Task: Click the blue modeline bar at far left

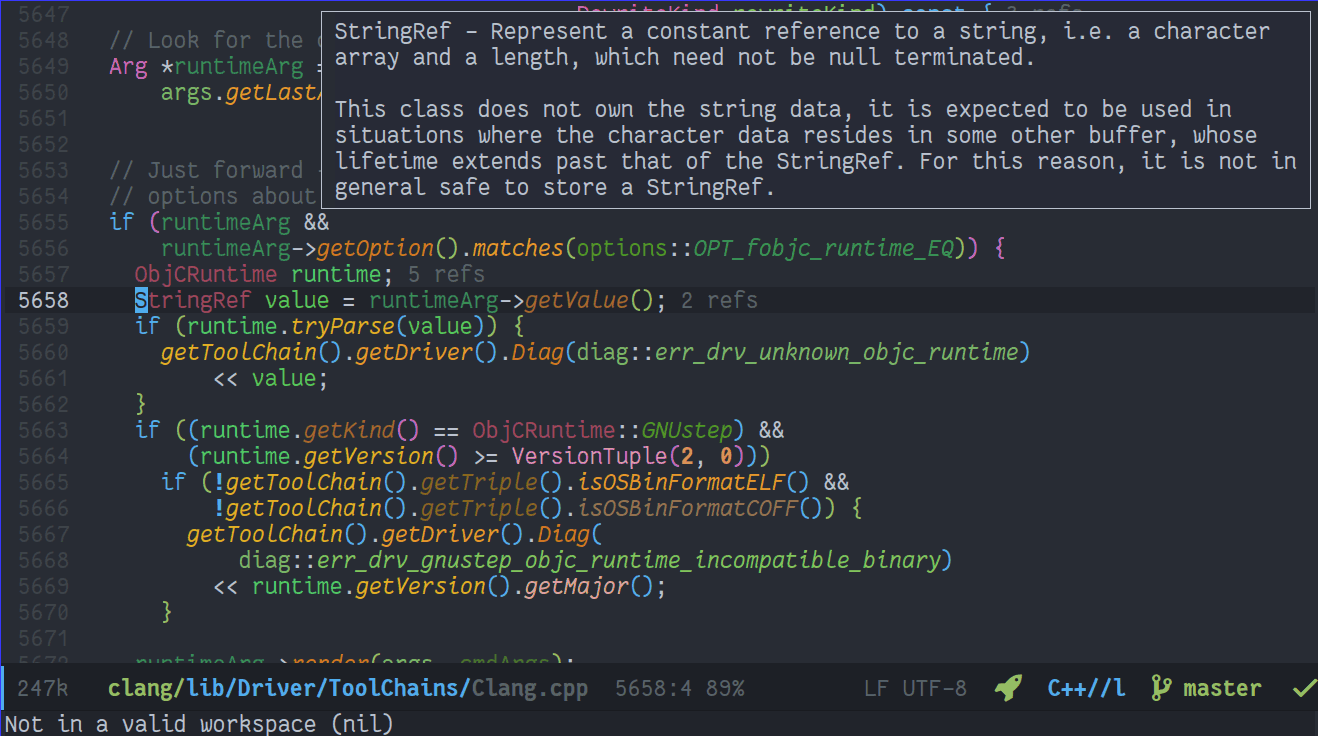Action: [4, 688]
